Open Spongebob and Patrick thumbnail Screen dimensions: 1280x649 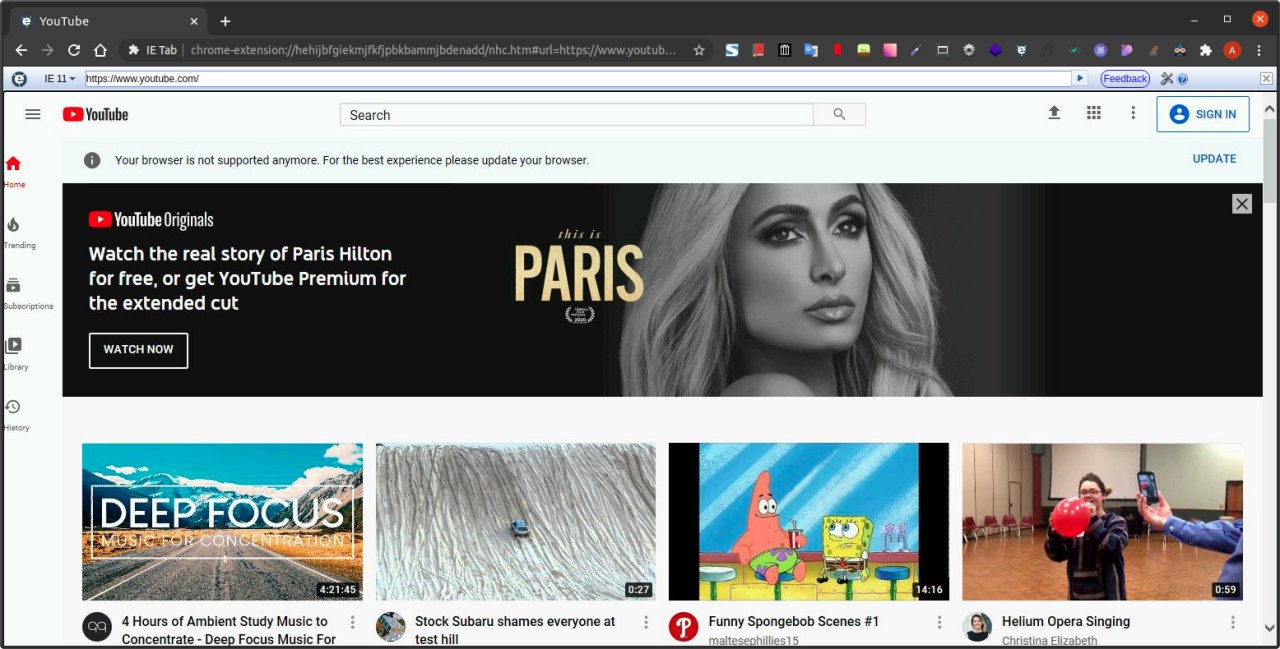809,522
